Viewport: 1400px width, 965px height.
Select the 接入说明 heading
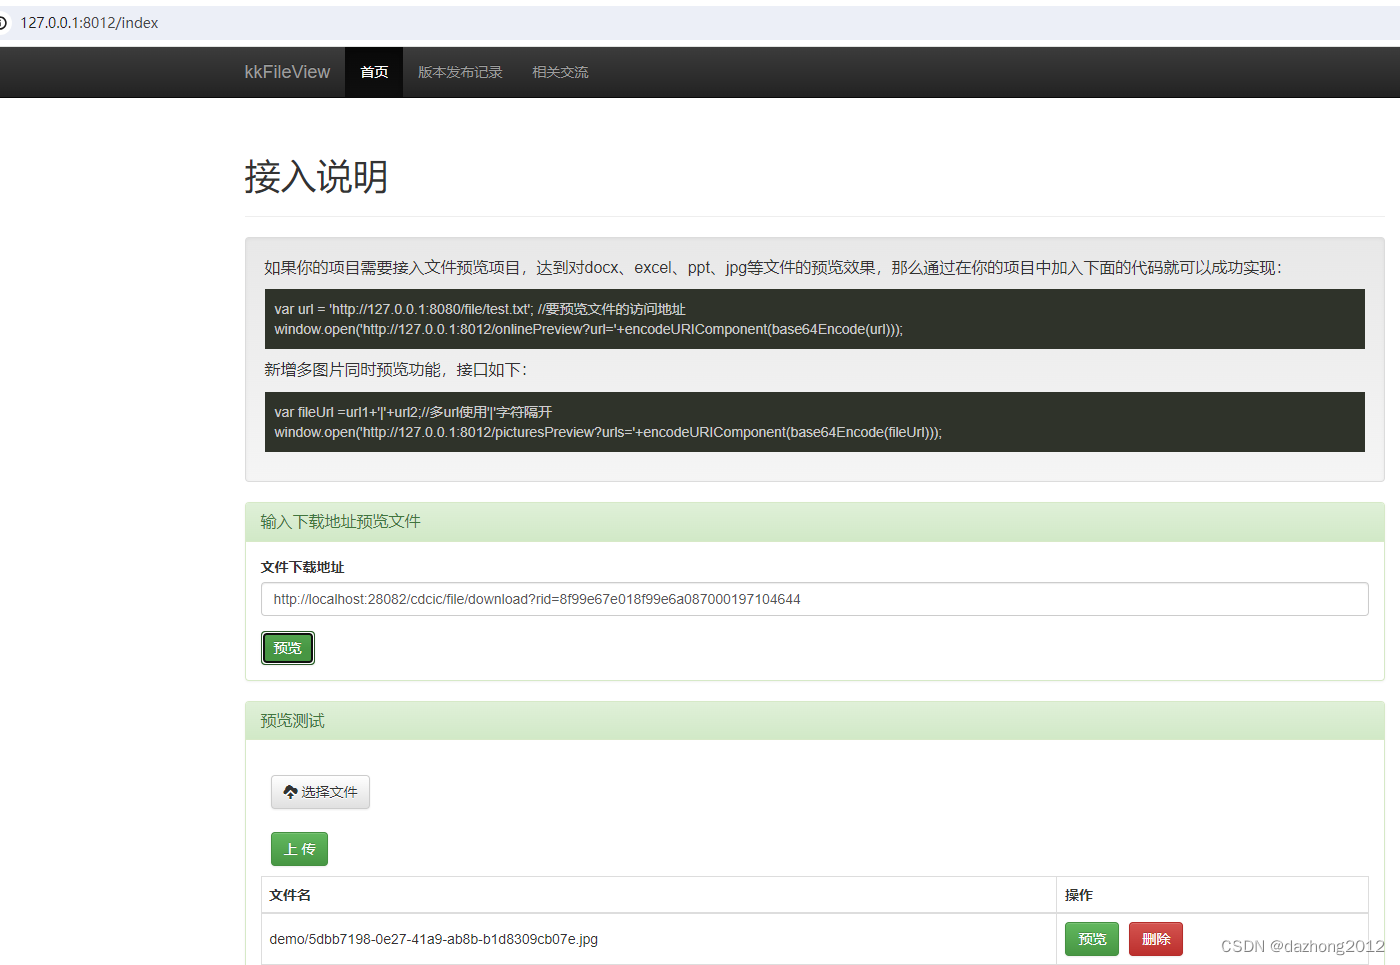click(x=316, y=176)
